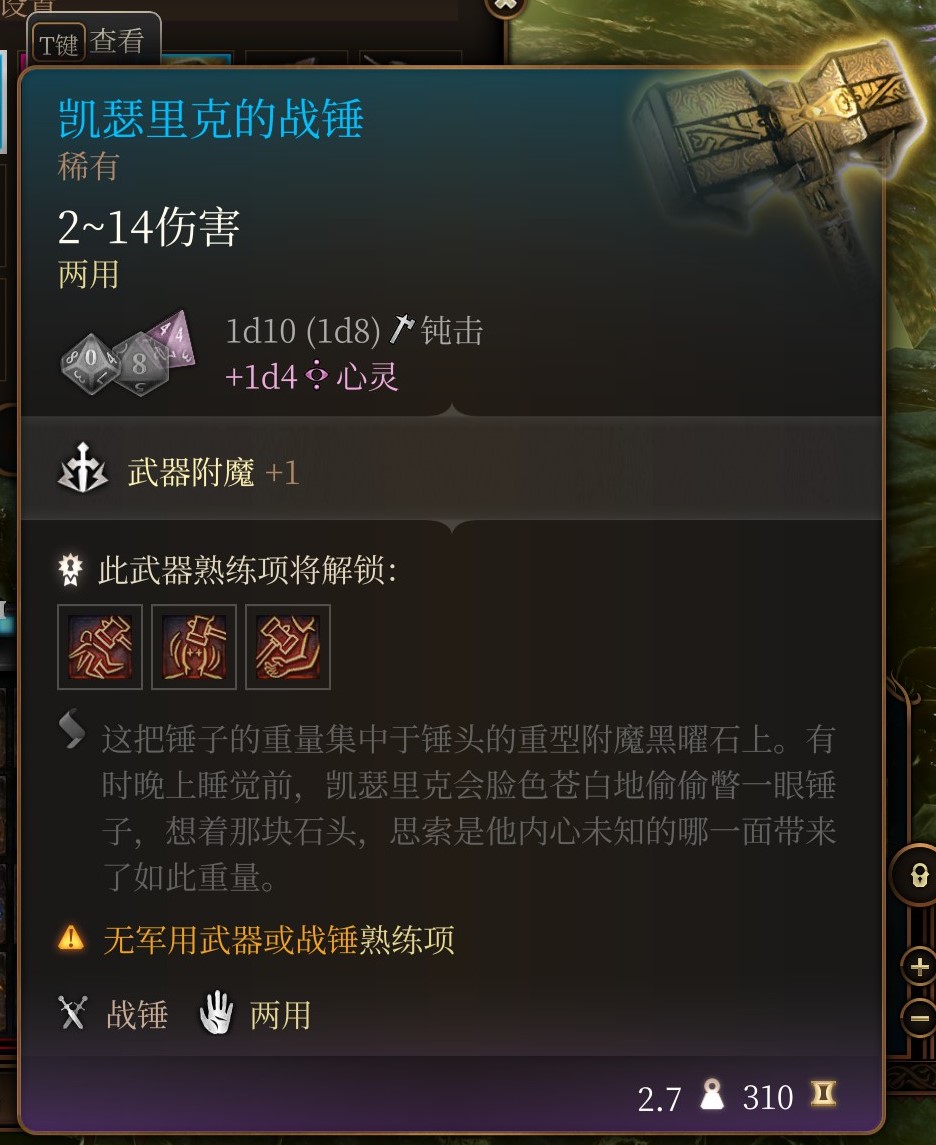Click the yellow warning proficiency icon
The width and height of the screenshot is (936, 1145).
click(71, 938)
